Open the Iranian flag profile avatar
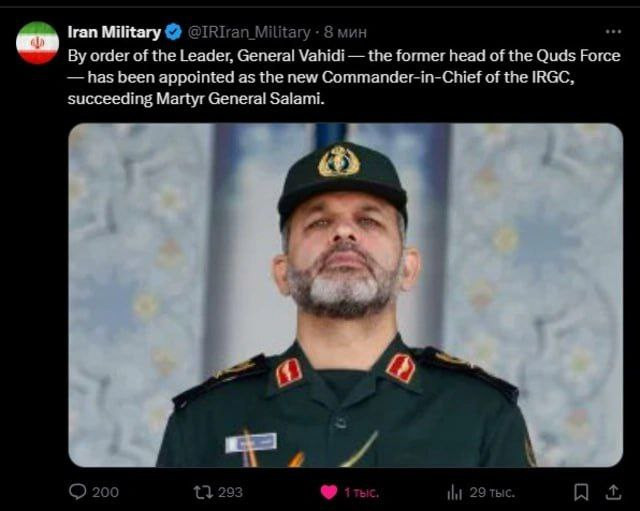640x511 pixels. pyautogui.click(x=38, y=43)
